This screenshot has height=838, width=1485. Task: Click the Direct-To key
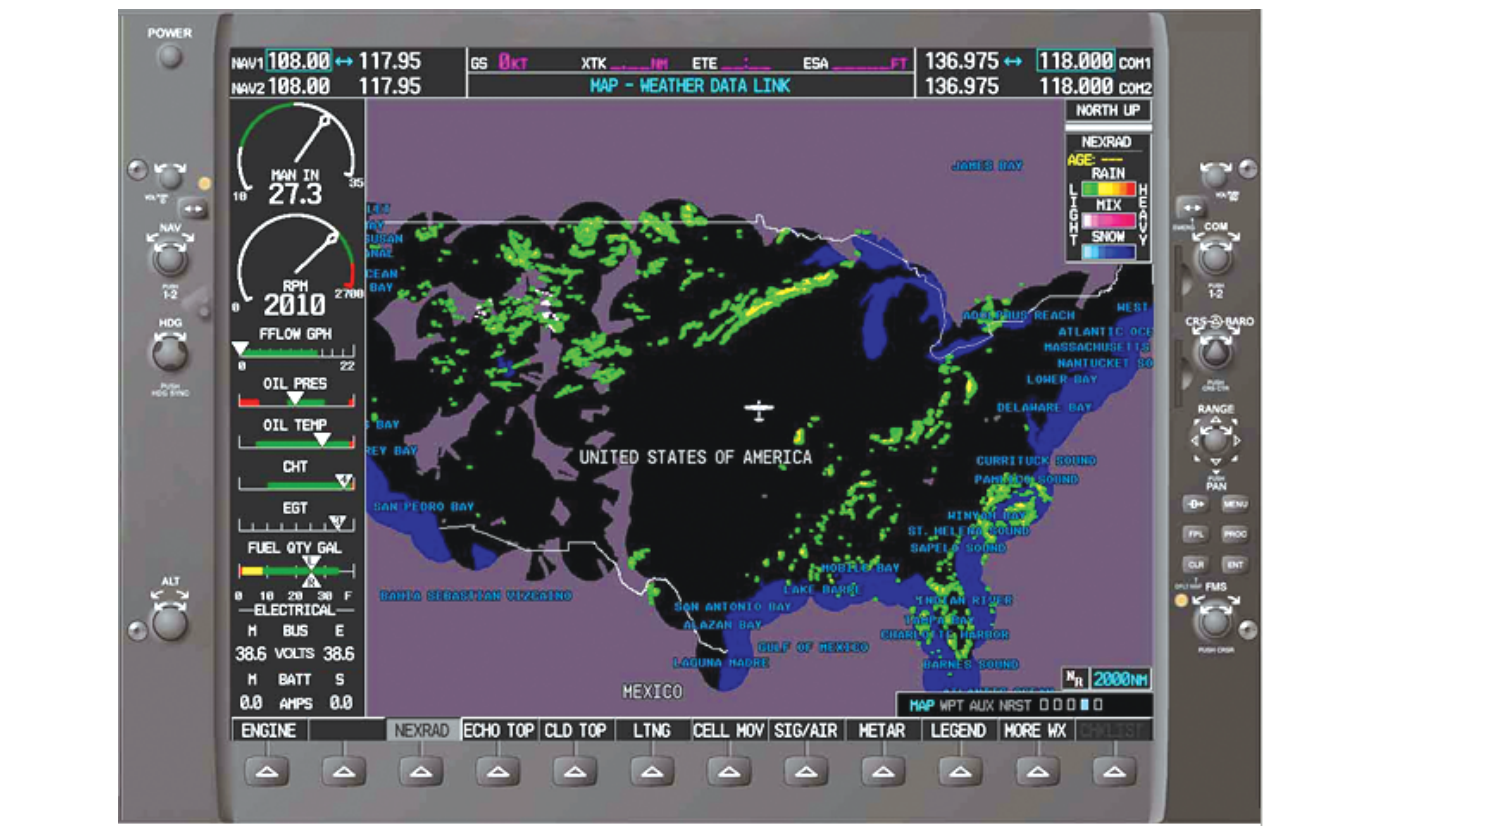[1195, 504]
